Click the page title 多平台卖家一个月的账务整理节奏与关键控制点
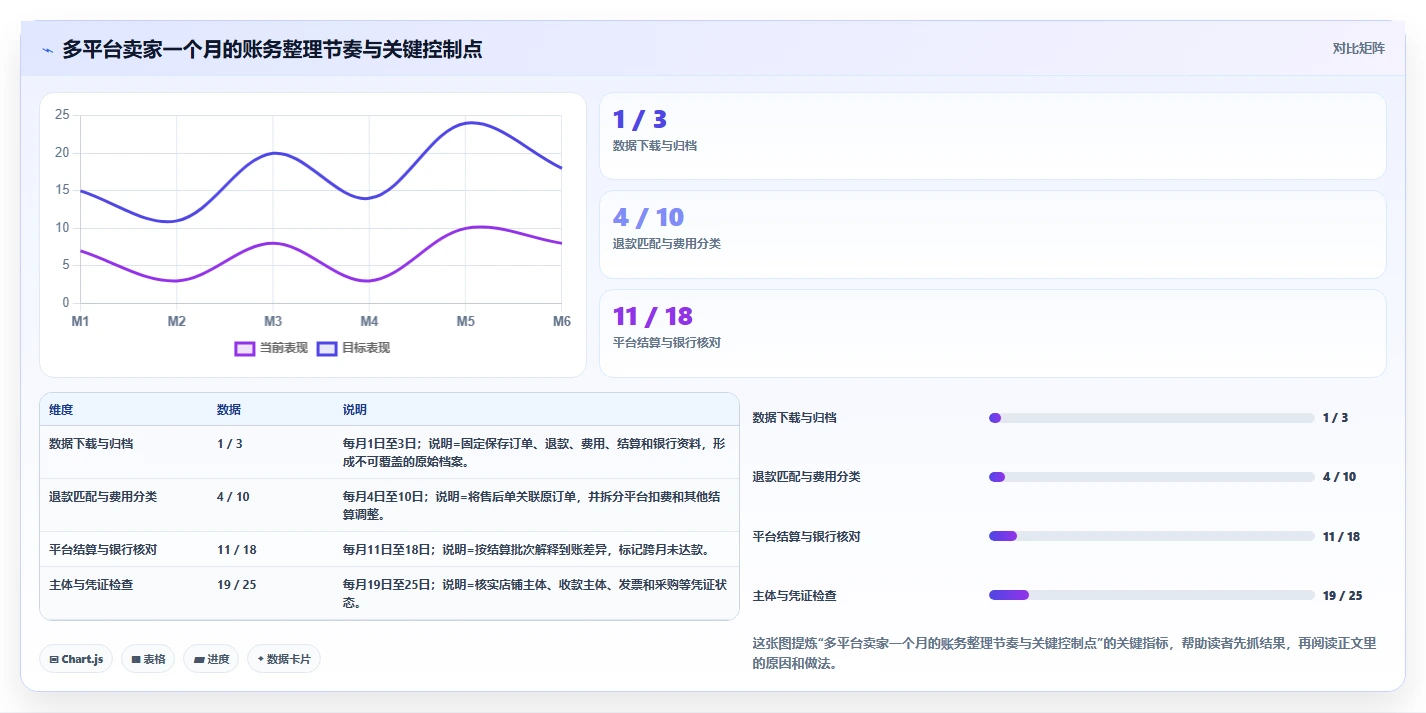The height and width of the screenshot is (713, 1426). 272,49
